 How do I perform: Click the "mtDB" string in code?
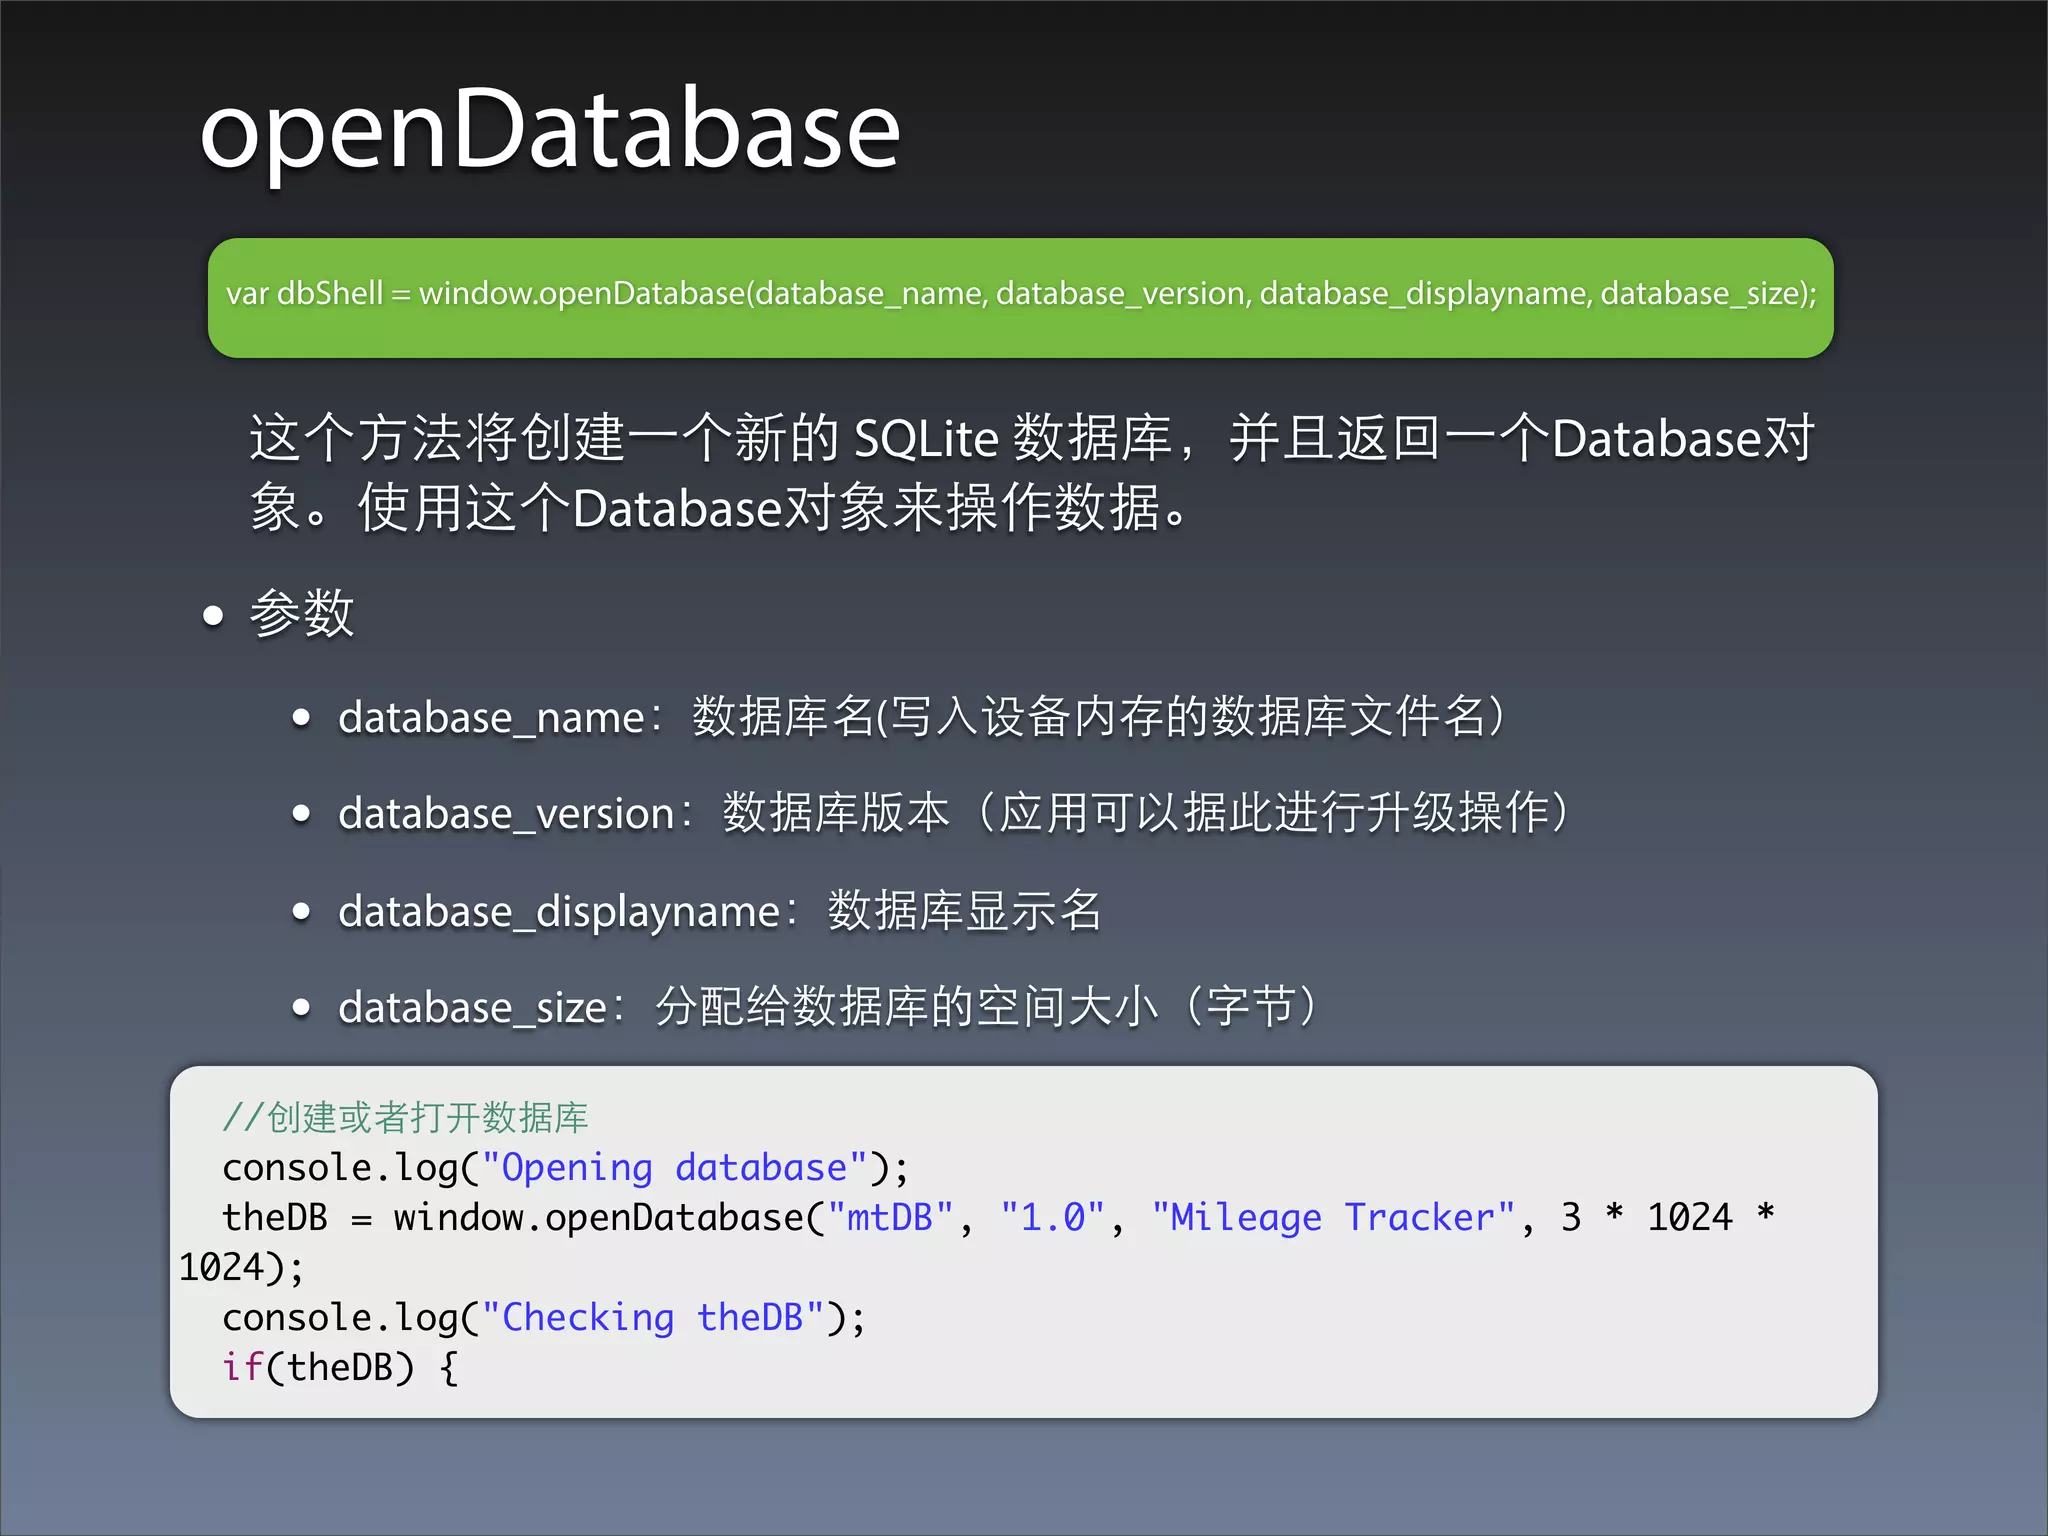coord(890,1218)
